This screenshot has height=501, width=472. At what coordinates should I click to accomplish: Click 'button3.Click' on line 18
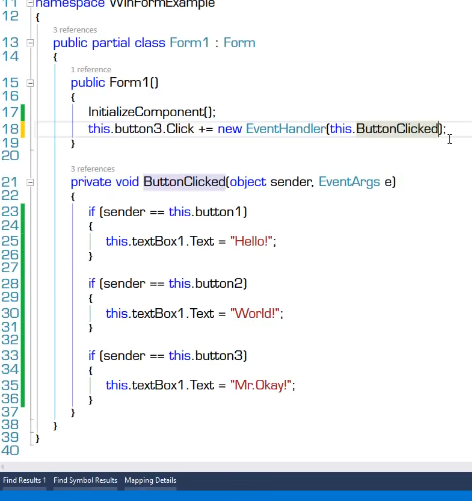154,129
